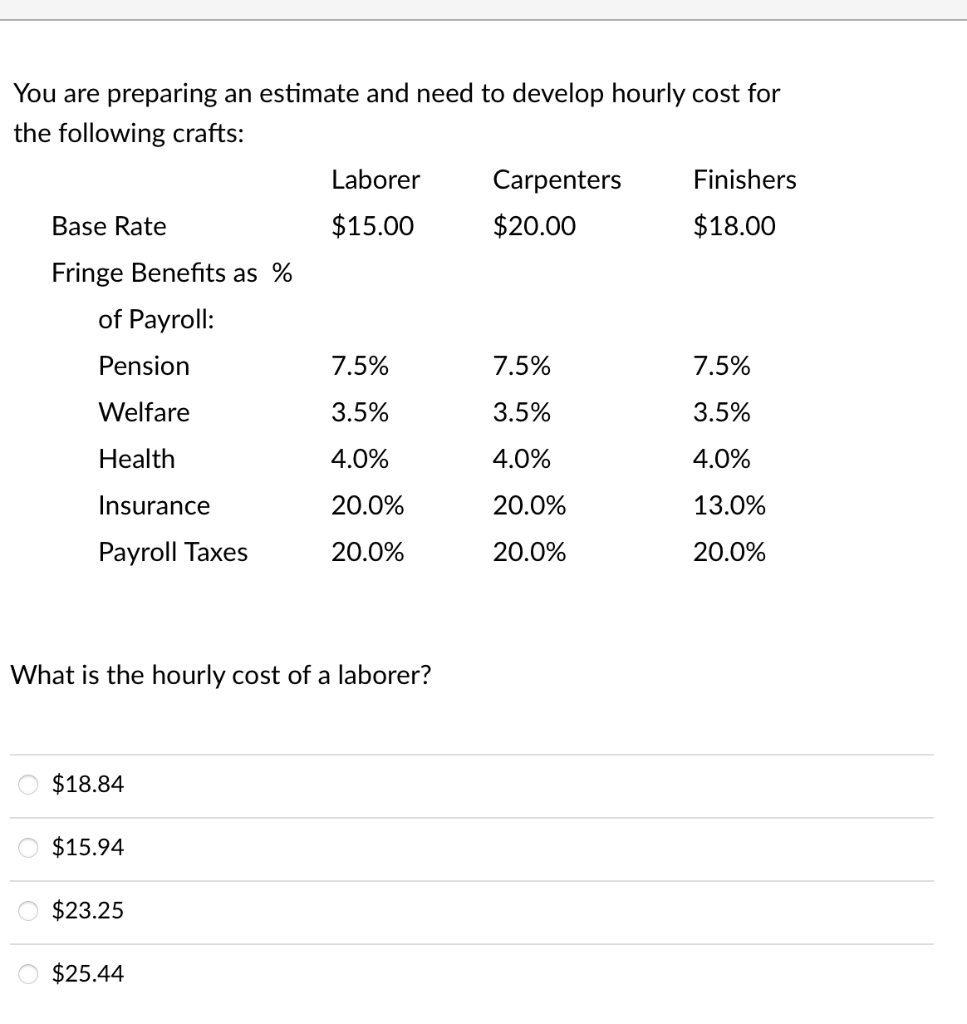
Task: Click the Base Rate row label
Action: click(x=109, y=226)
